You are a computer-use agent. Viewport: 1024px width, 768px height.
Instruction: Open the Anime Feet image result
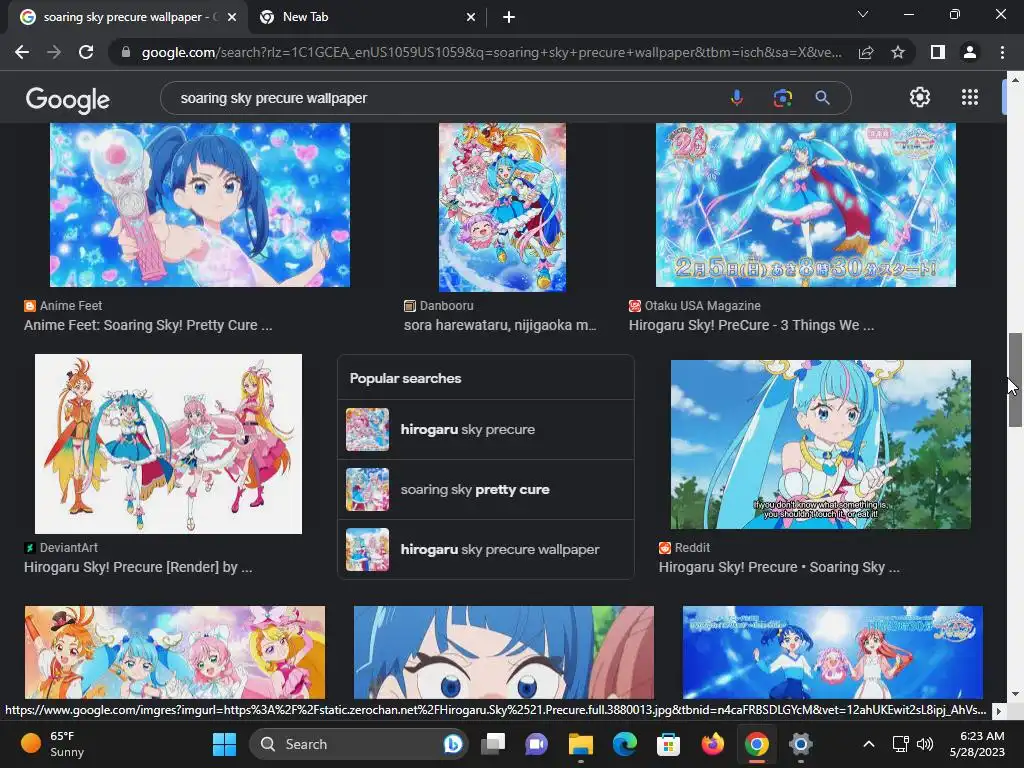[x=200, y=204]
